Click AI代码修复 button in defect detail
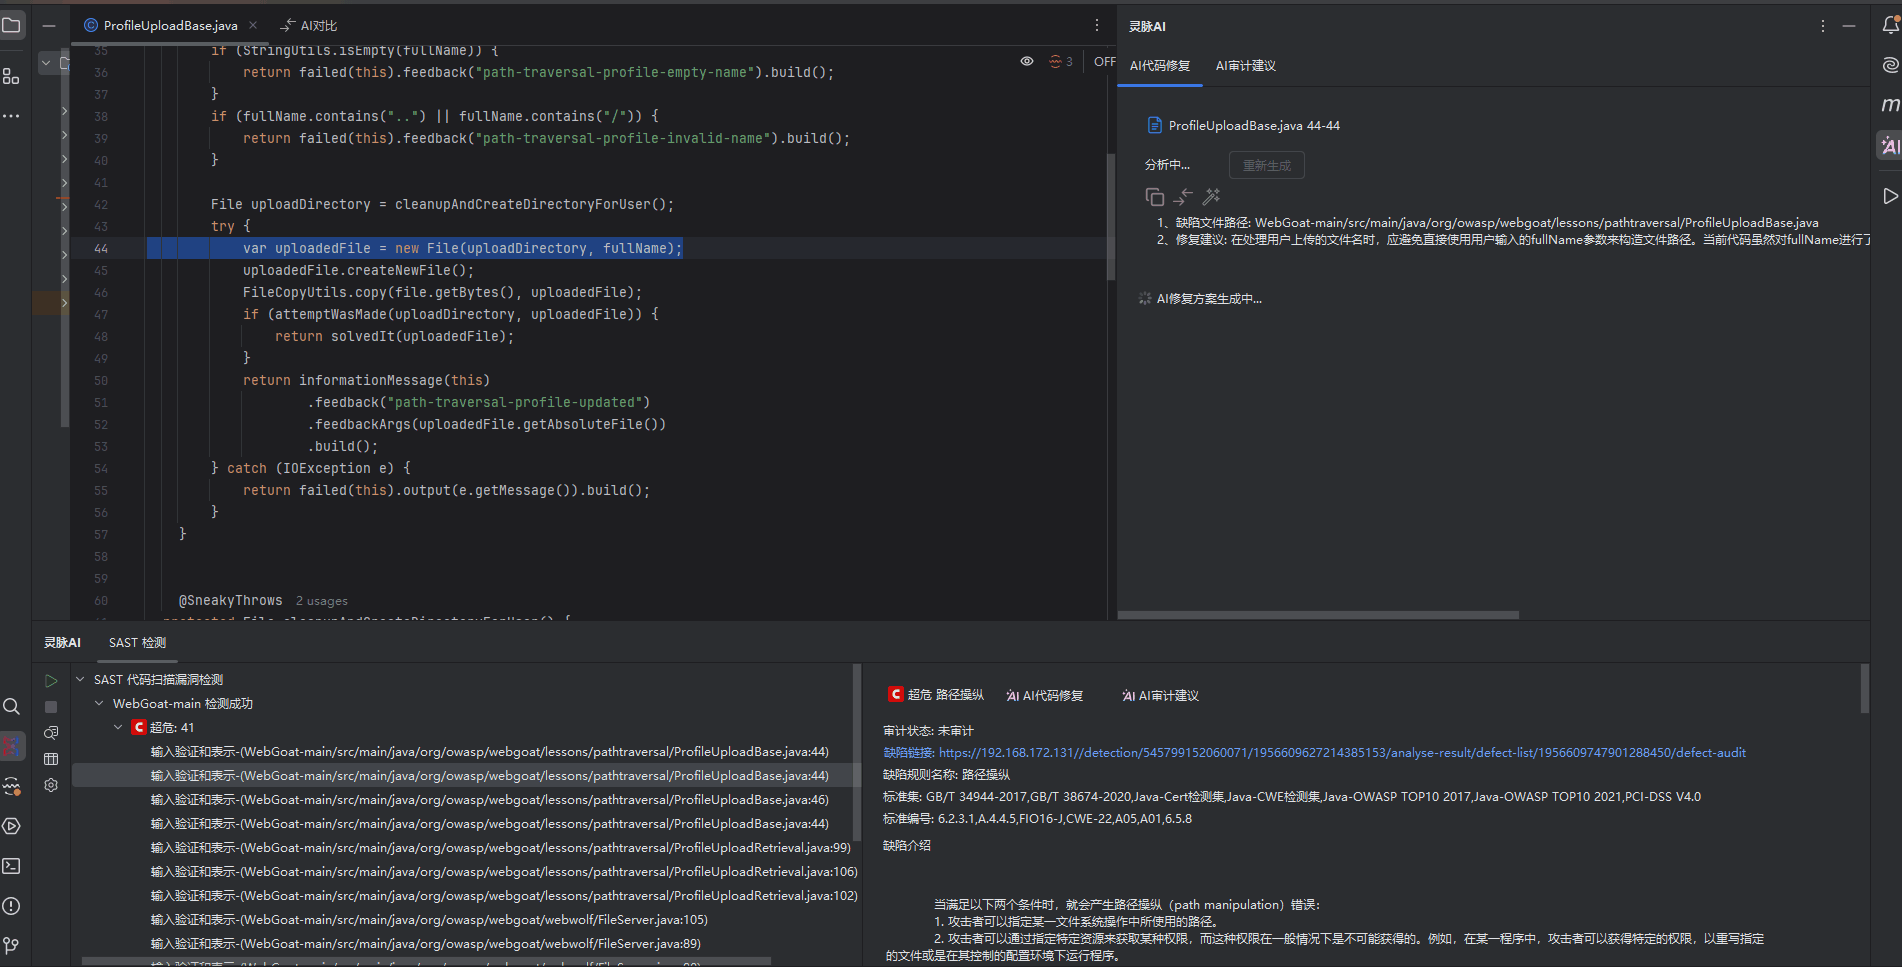 [x=1045, y=695]
